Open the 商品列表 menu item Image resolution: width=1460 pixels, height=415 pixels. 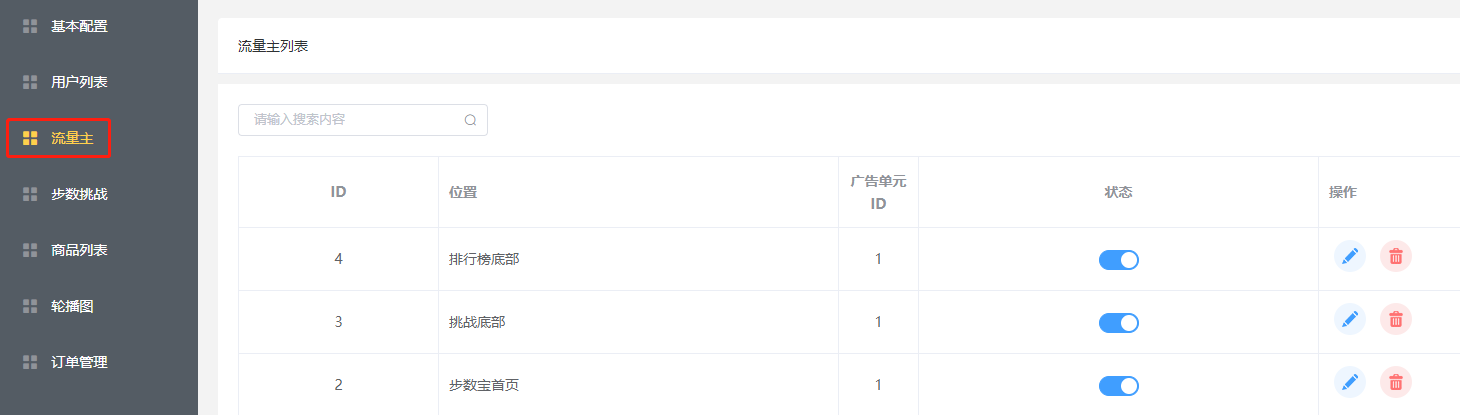pyautogui.click(x=79, y=250)
